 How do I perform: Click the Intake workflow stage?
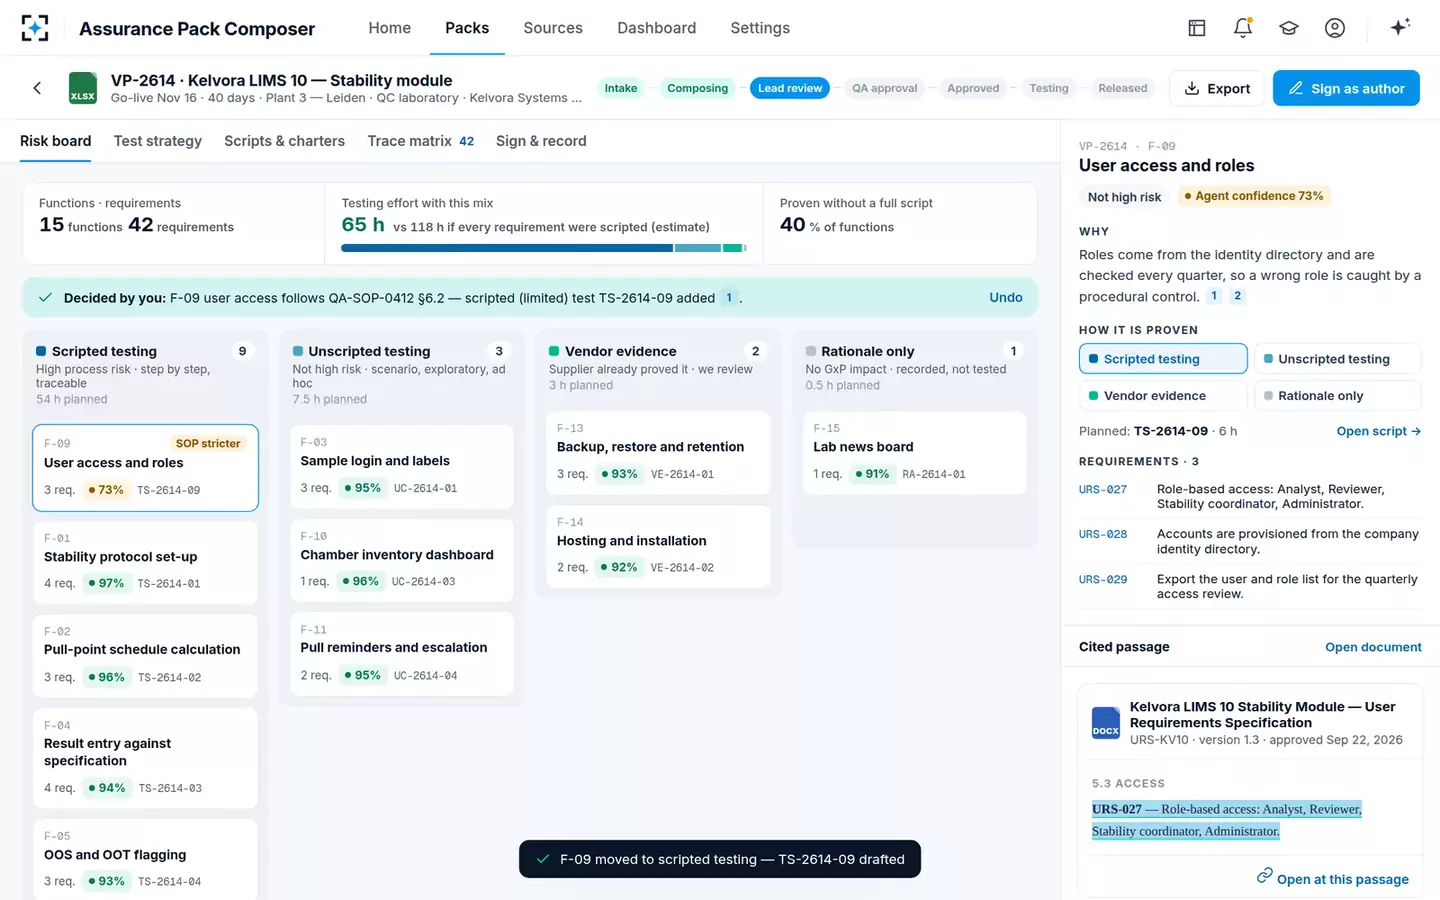point(621,88)
